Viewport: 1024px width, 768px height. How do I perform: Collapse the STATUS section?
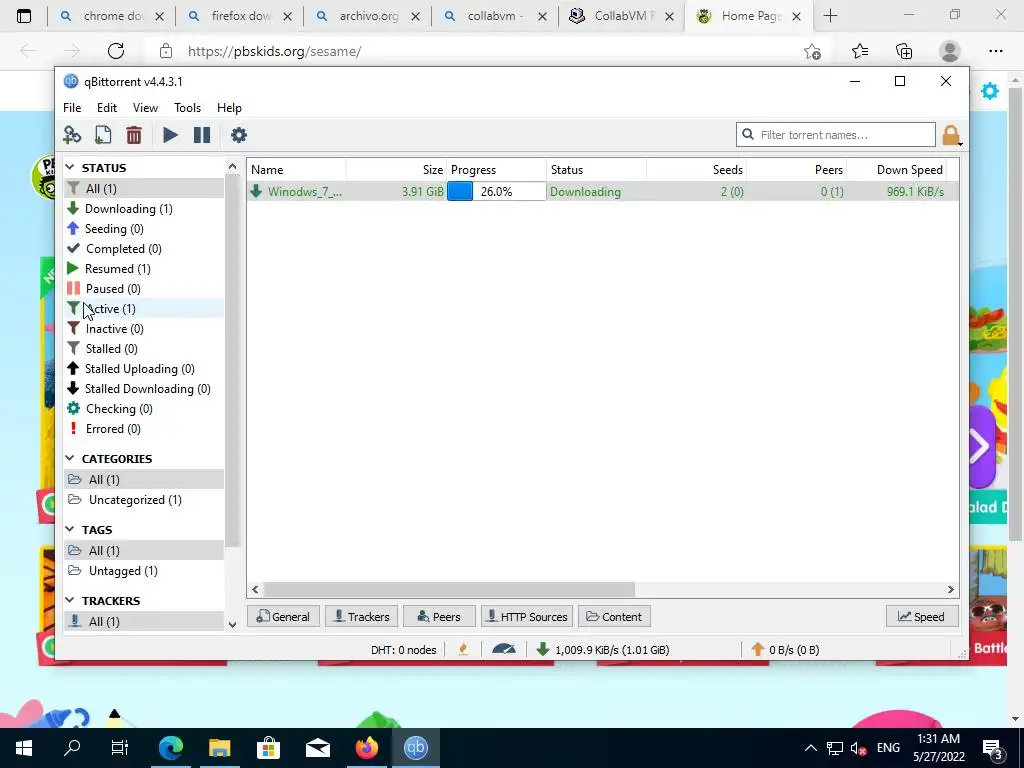pos(71,168)
